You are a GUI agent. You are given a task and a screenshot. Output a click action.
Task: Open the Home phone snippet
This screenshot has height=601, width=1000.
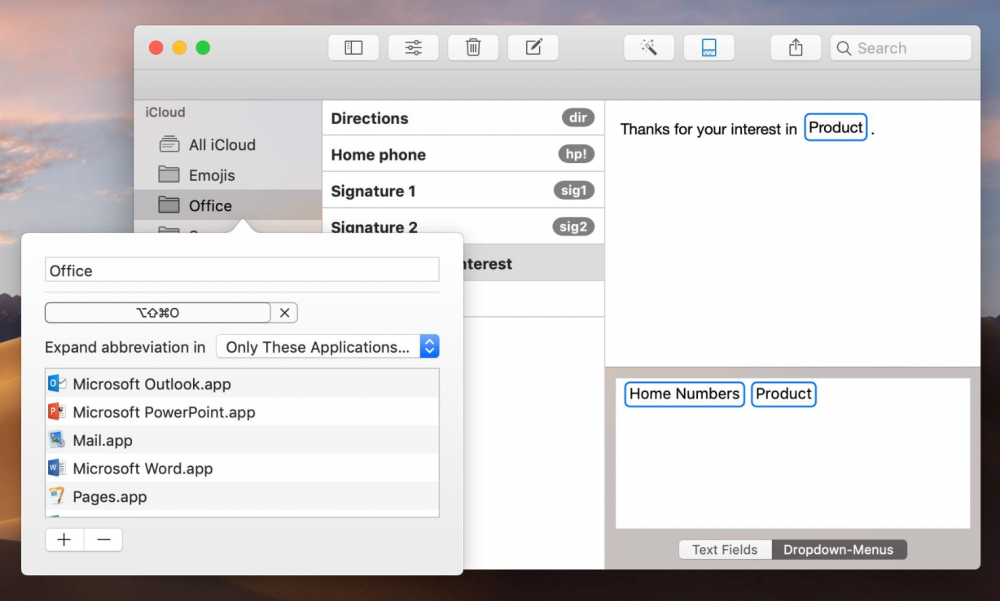pos(463,154)
